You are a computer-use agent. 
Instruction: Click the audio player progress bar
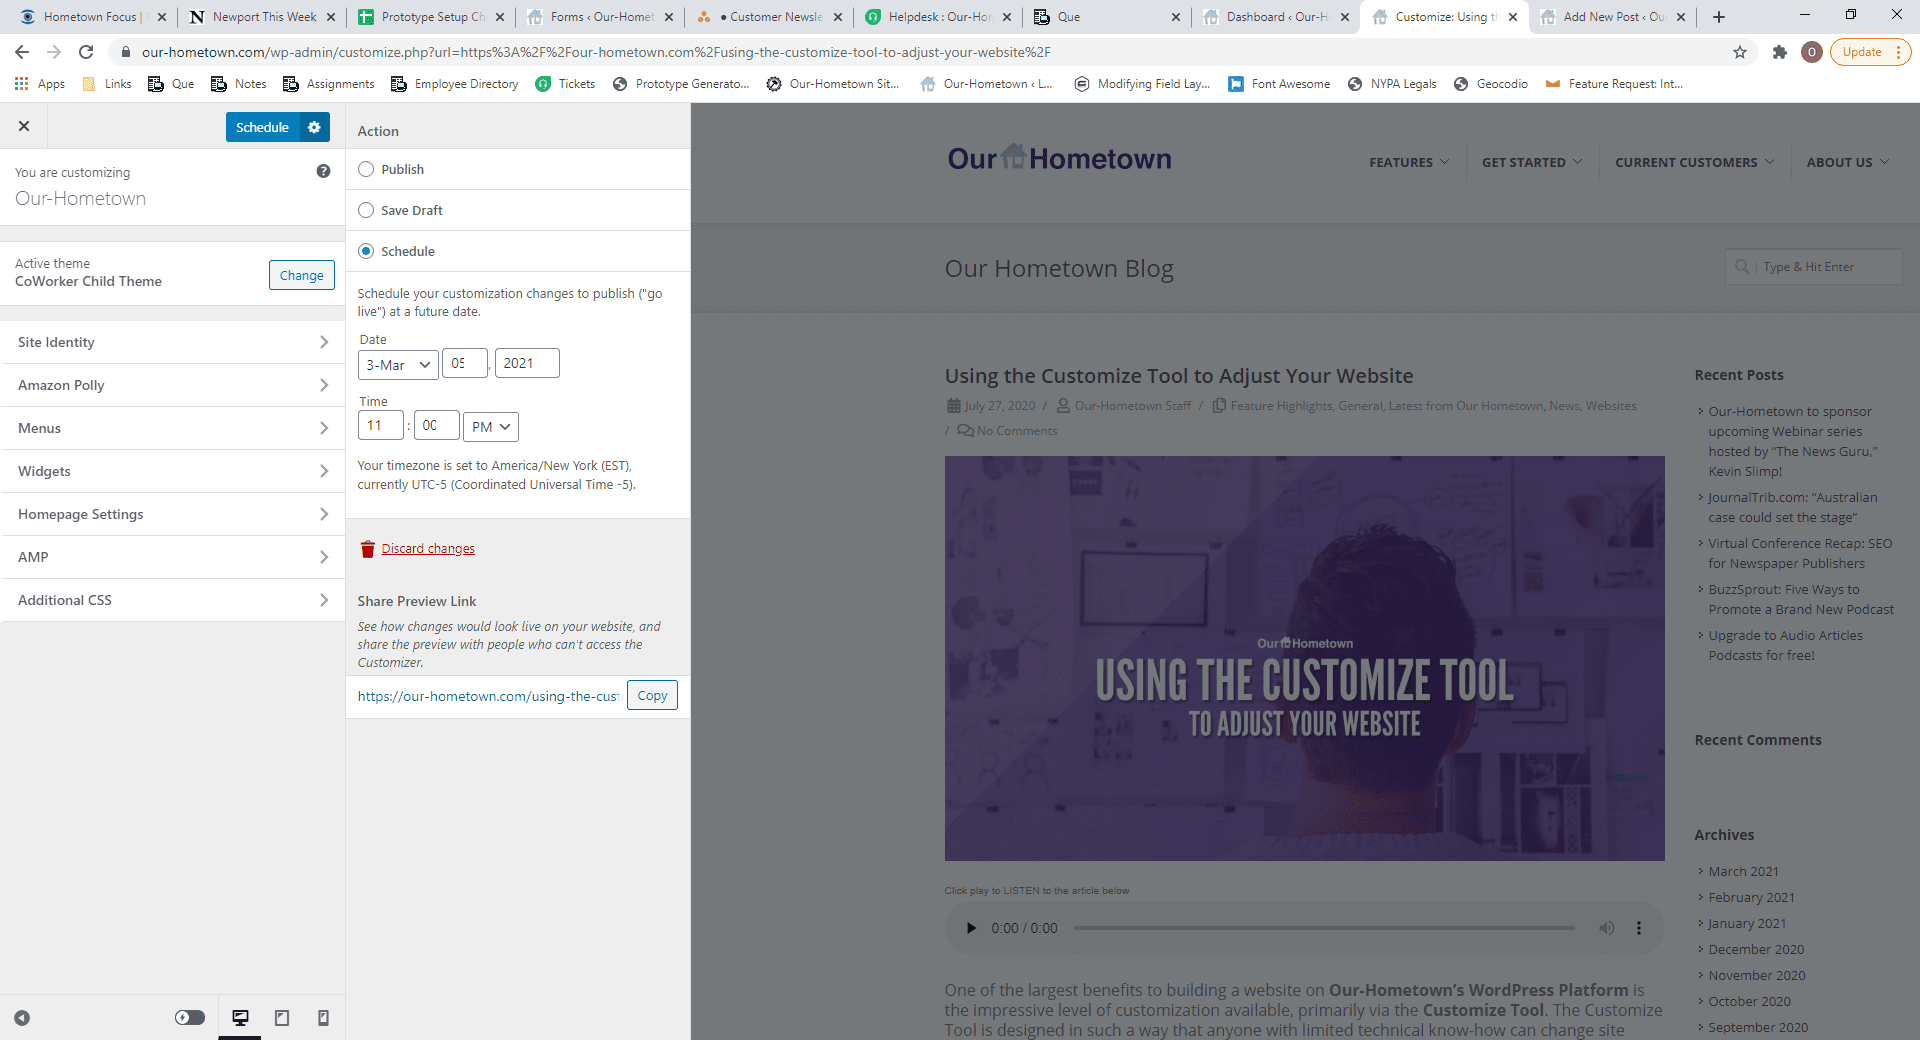(x=1324, y=928)
